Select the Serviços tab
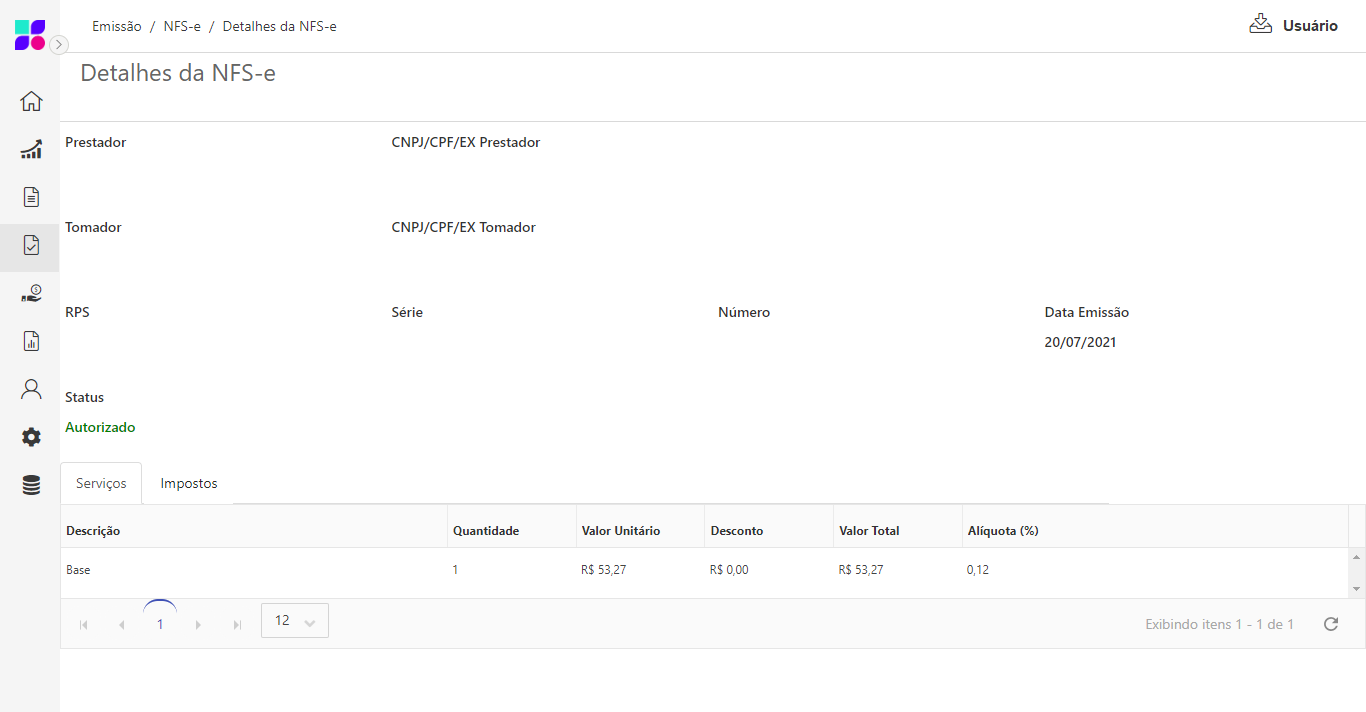 click(101, 483)
